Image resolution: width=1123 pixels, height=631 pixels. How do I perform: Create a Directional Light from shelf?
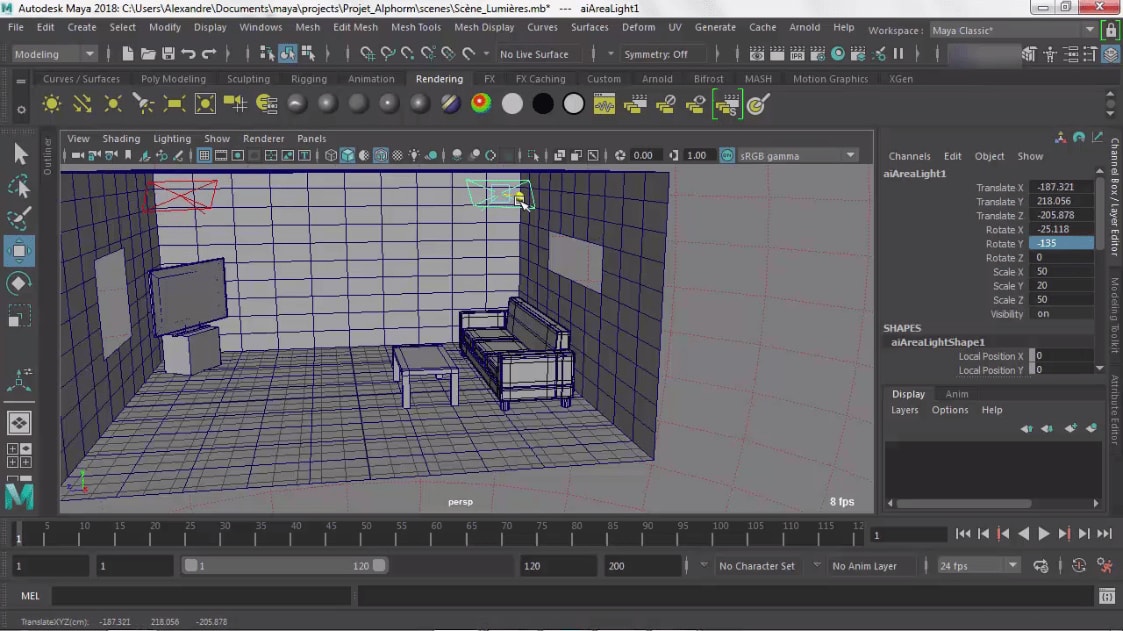[x=82, y=104]
